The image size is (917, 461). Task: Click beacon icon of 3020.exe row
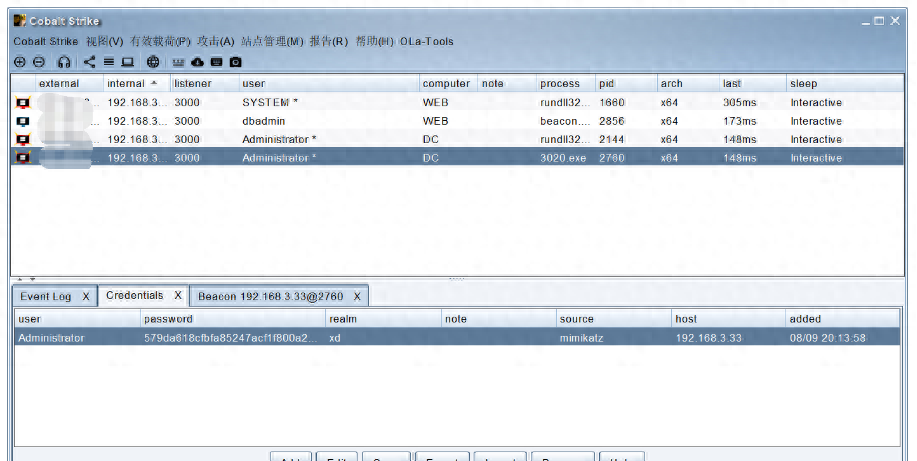[23, 158]
